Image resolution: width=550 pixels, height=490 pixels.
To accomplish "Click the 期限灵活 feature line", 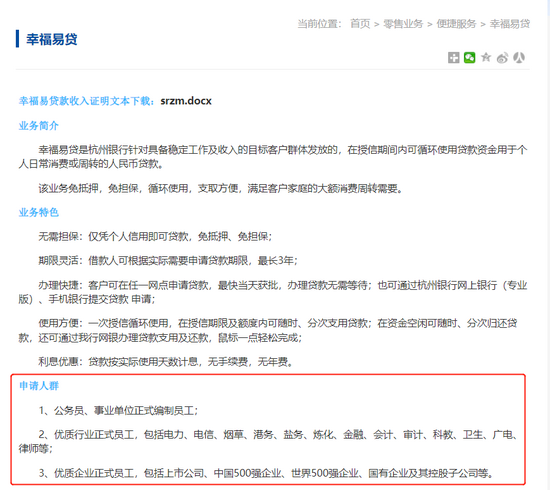I will 168,261.
